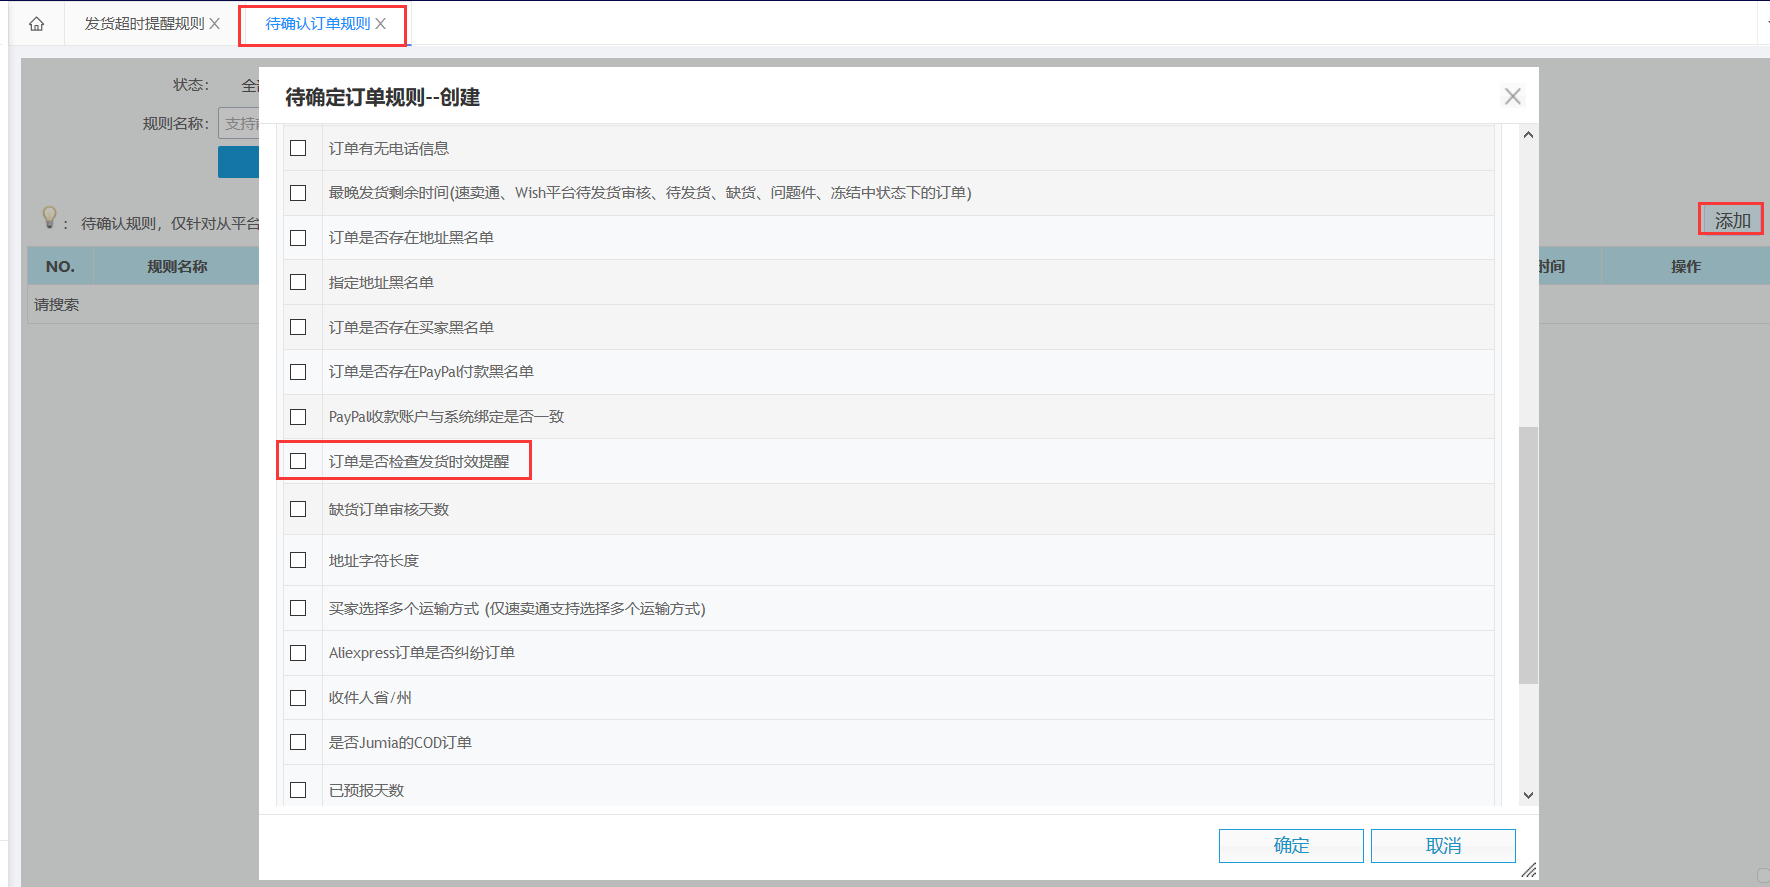Switch to 发货超时提醒规则 tab

click(144, 24)
